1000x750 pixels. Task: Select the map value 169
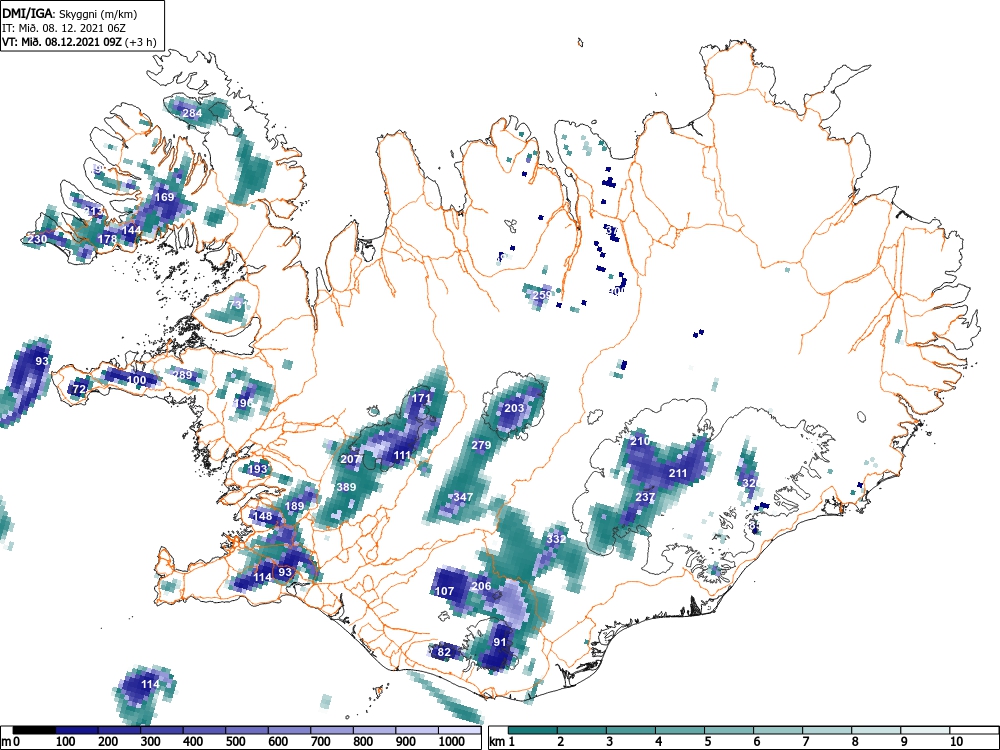pos(165,196)
